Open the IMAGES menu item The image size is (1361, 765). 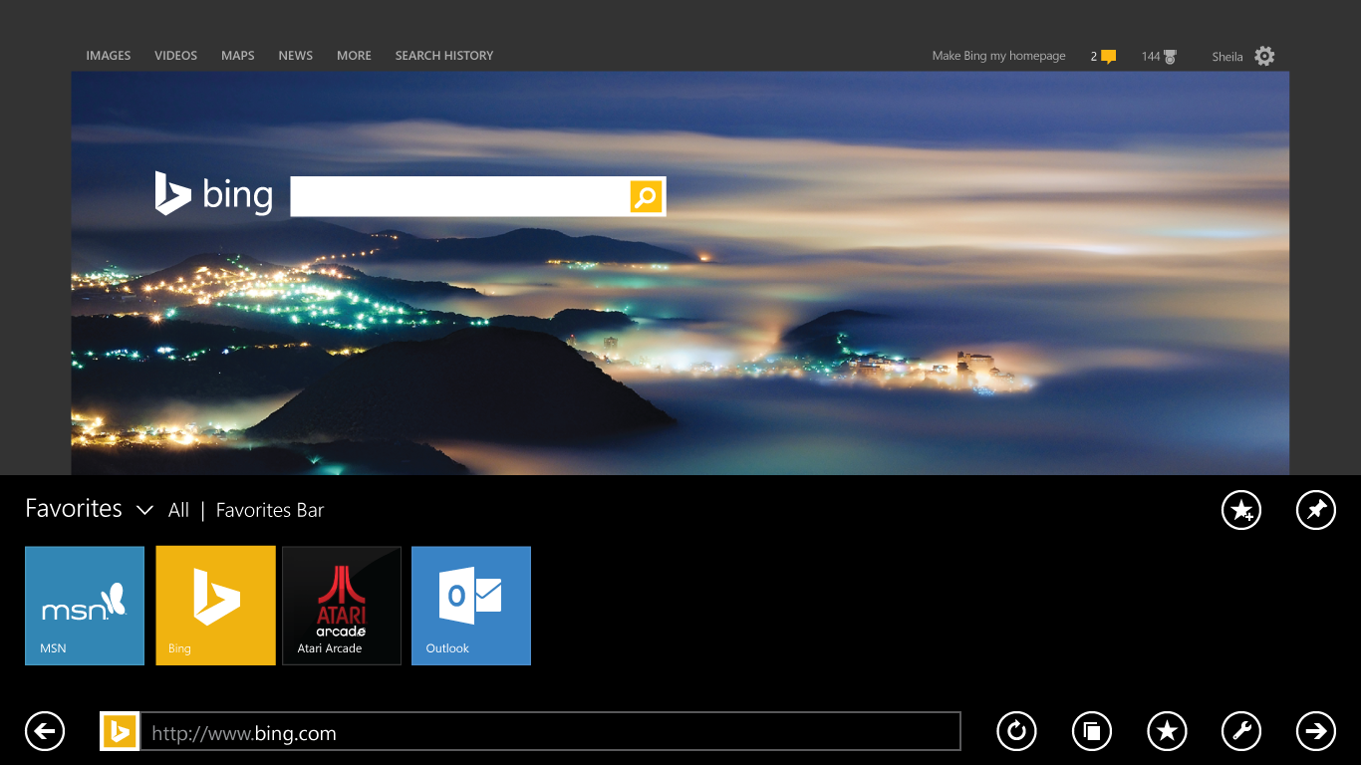(108, 56)
